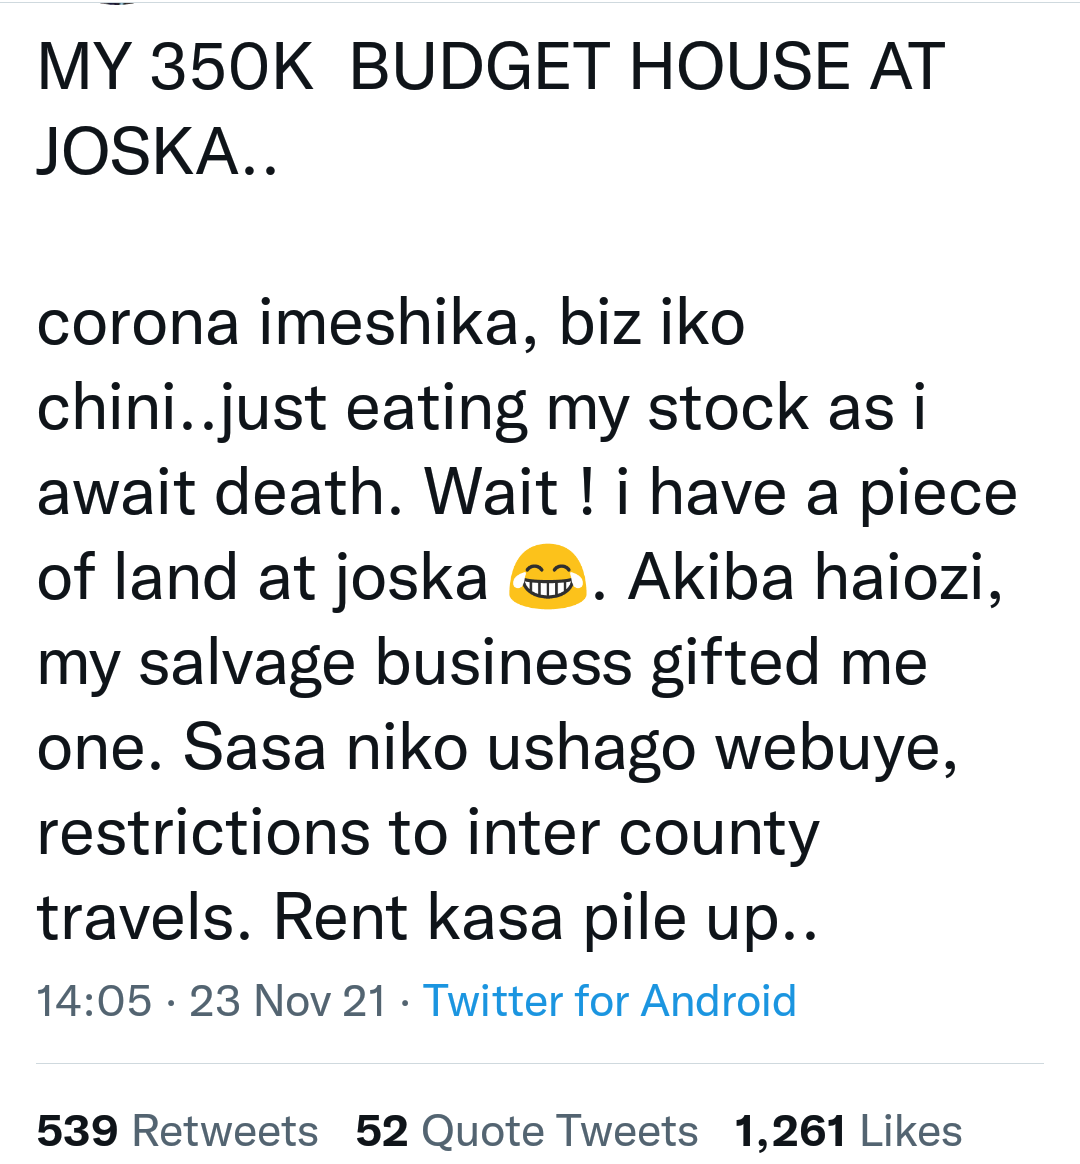Click the word JOSKA.. in the headline
The image size is (1080, 1164).
tap(157, 151)
